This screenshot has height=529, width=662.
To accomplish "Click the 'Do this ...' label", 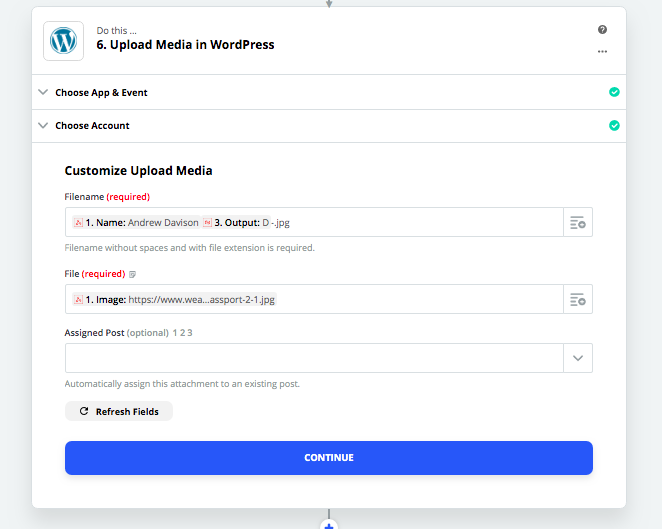I will click(117, 30).
